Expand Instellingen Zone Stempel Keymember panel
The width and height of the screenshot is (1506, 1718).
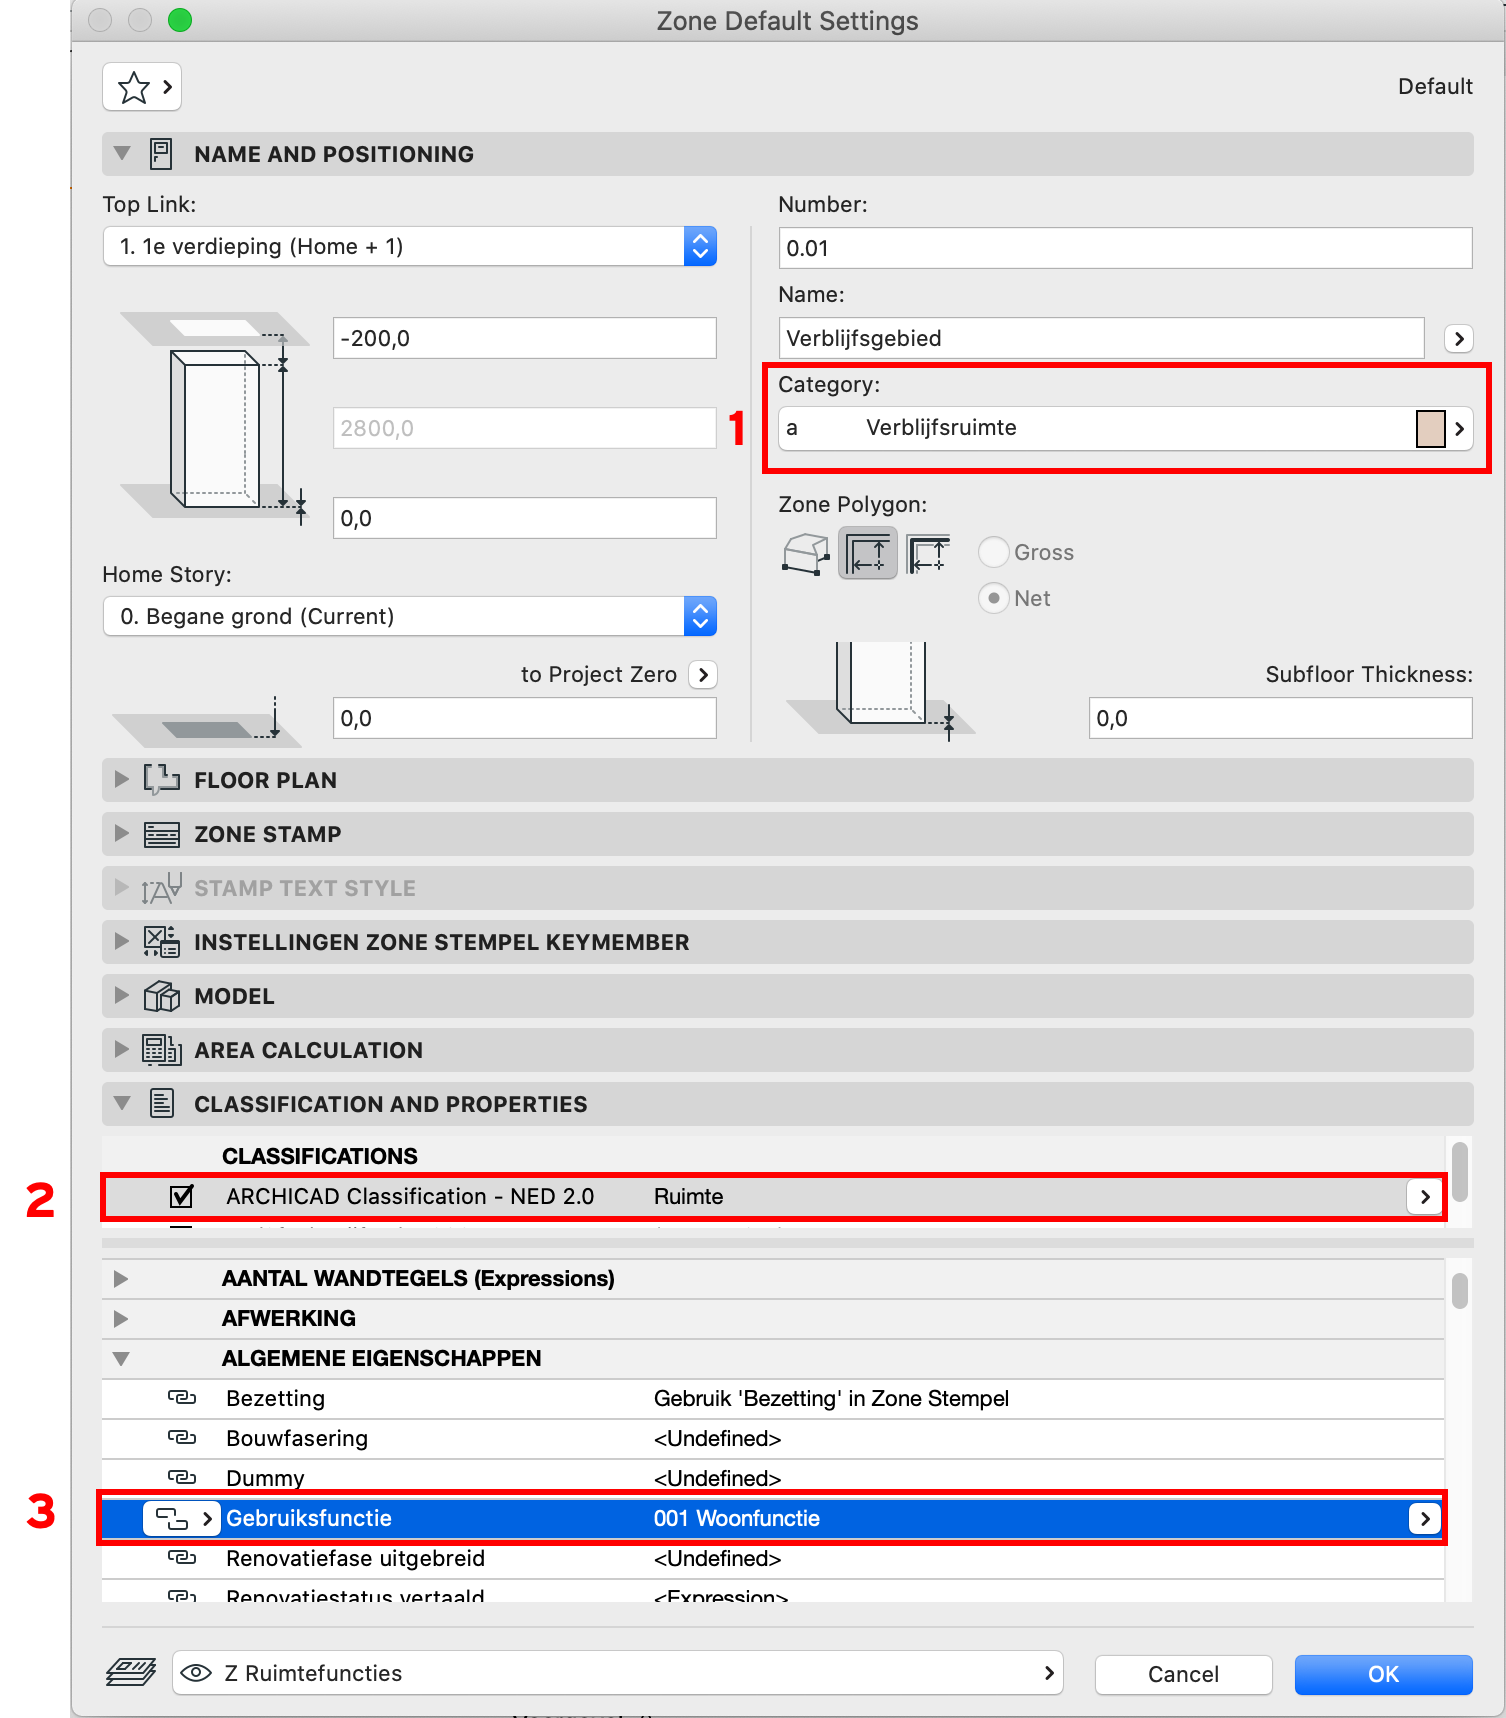click(122, 941)
